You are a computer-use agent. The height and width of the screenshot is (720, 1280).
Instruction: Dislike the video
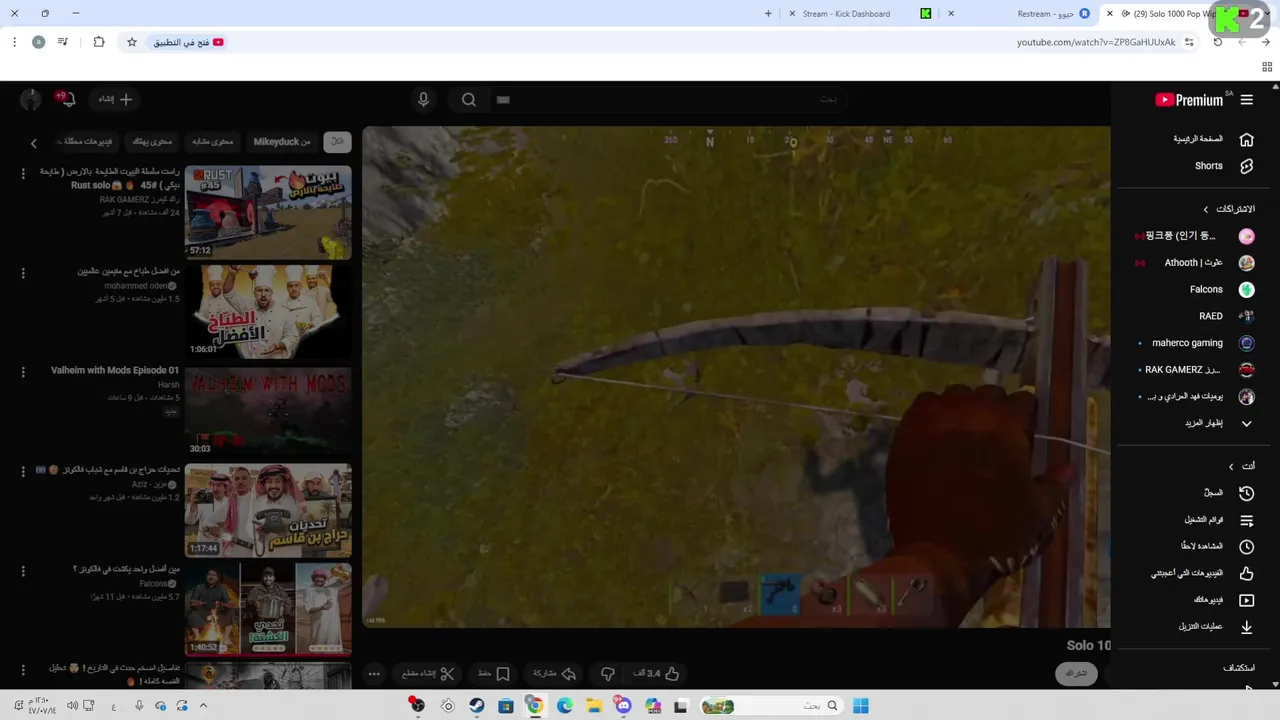coord(607,674)
